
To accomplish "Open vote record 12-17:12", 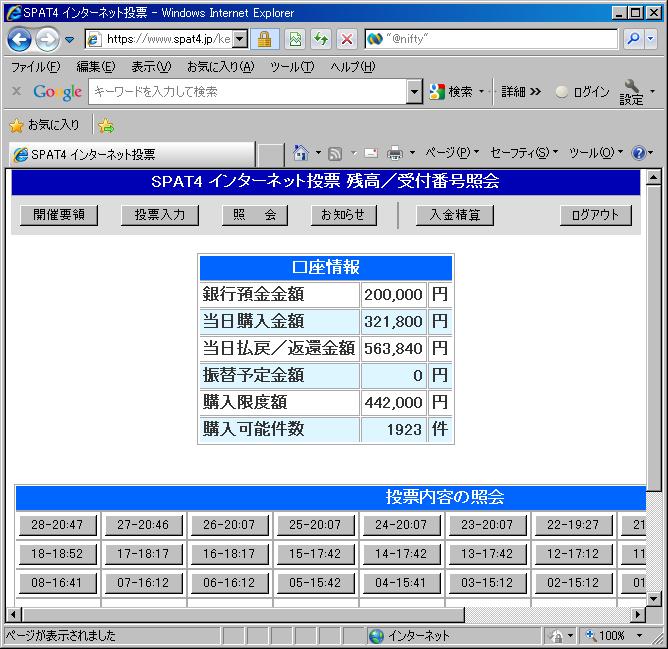I will [573, 554].
